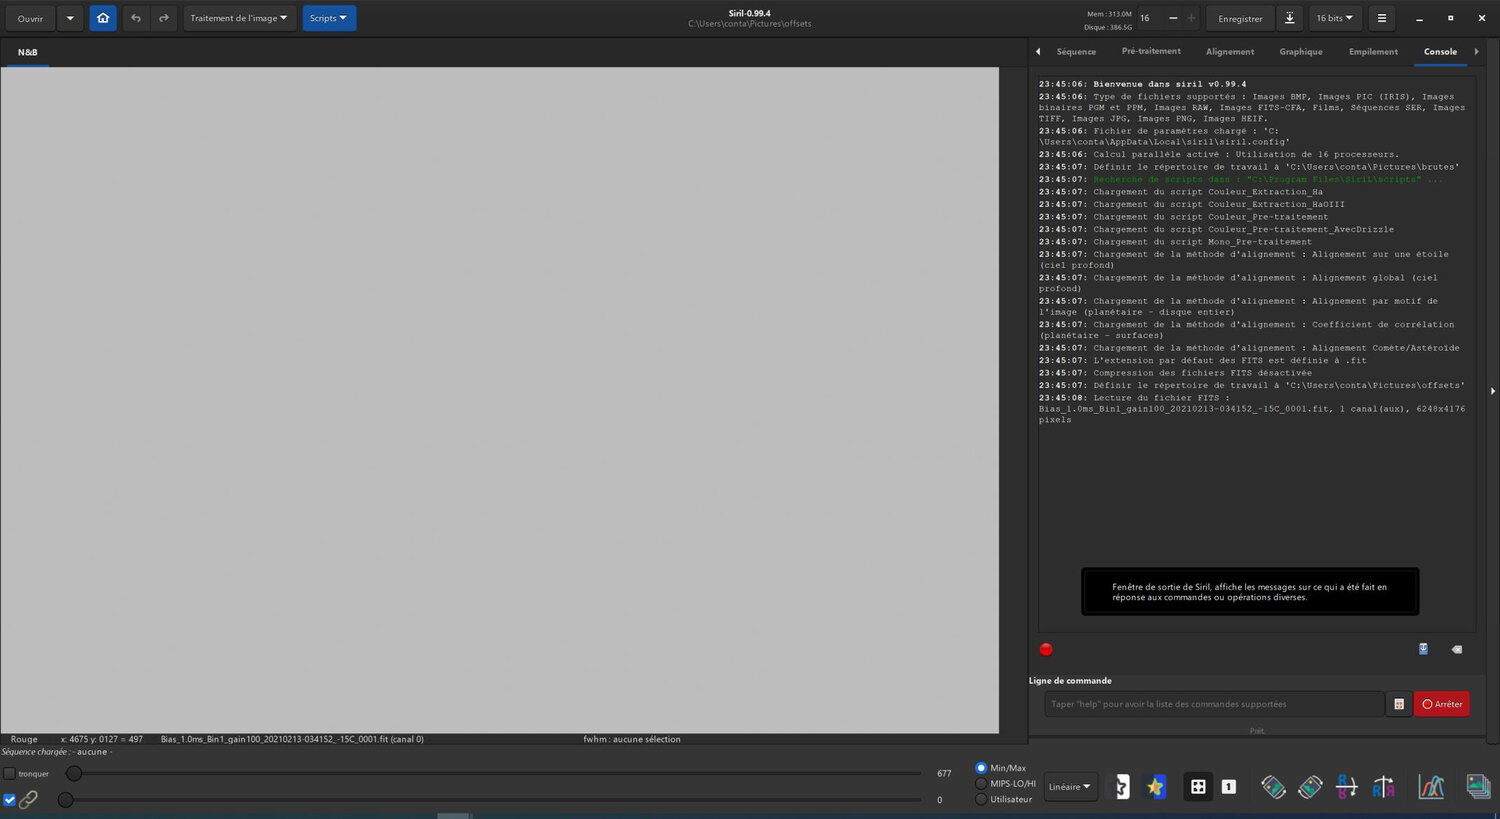This screenshot has width=1500, height=819.
Task: Click the red Arrêter button
Action: point(1442,704)
